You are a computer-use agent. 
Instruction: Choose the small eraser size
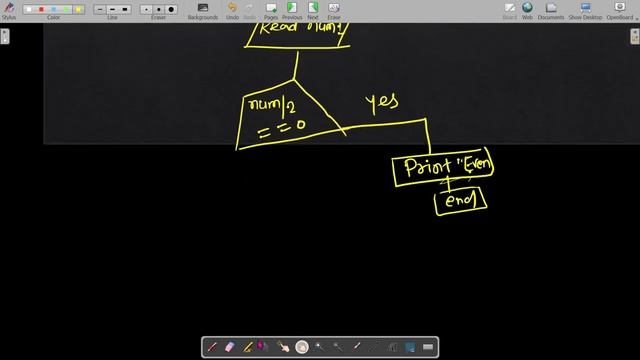pyautogui.click(x=146, y=9)
